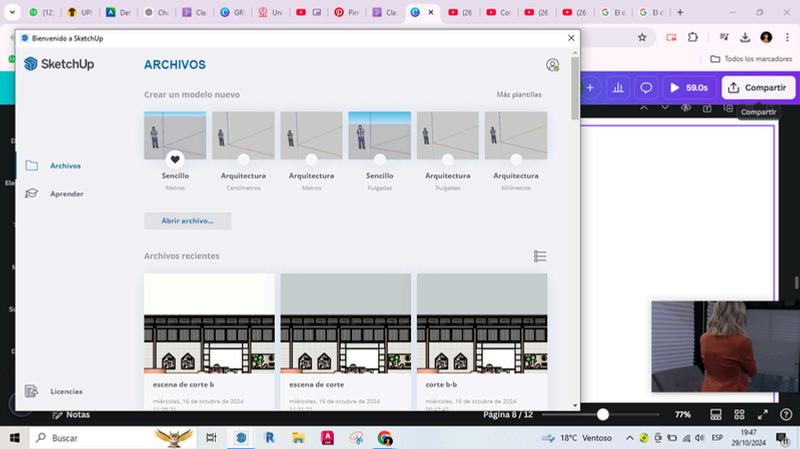Play the 59.0s Canva presentation
The image size is (800, 449).
pyautogui.click(x=689, y=88)
